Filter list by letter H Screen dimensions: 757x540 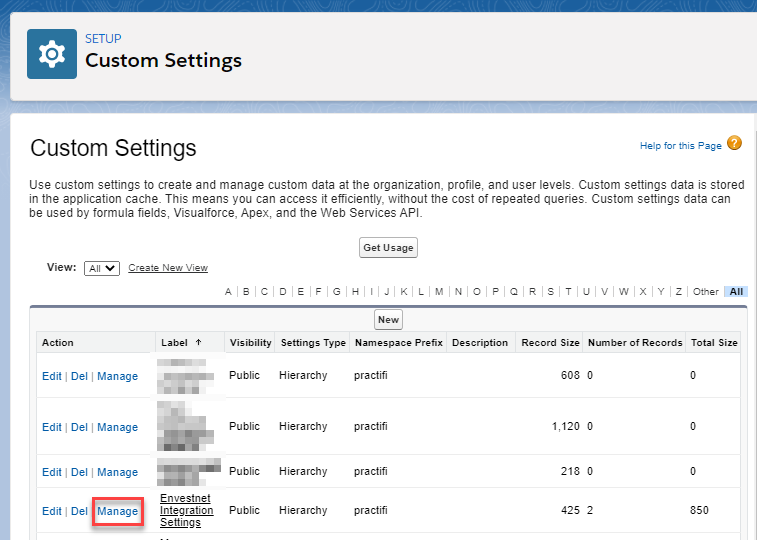coord(355,291)
